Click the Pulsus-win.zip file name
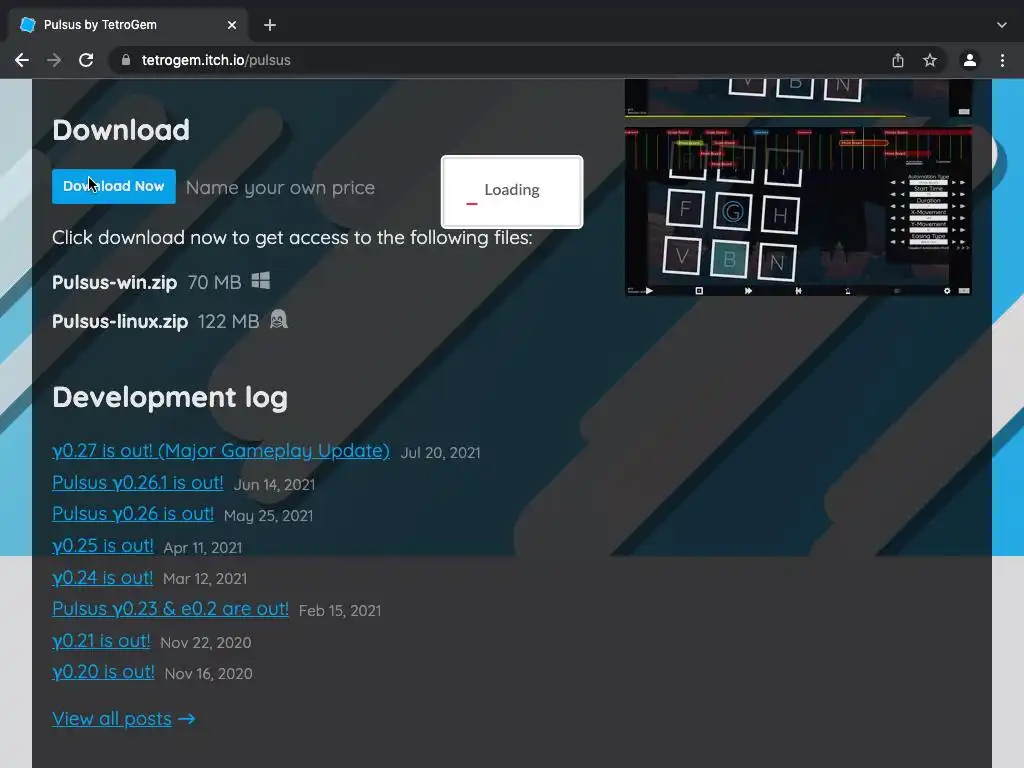The width and height of the screenshot is (1024, 768). 115,282
